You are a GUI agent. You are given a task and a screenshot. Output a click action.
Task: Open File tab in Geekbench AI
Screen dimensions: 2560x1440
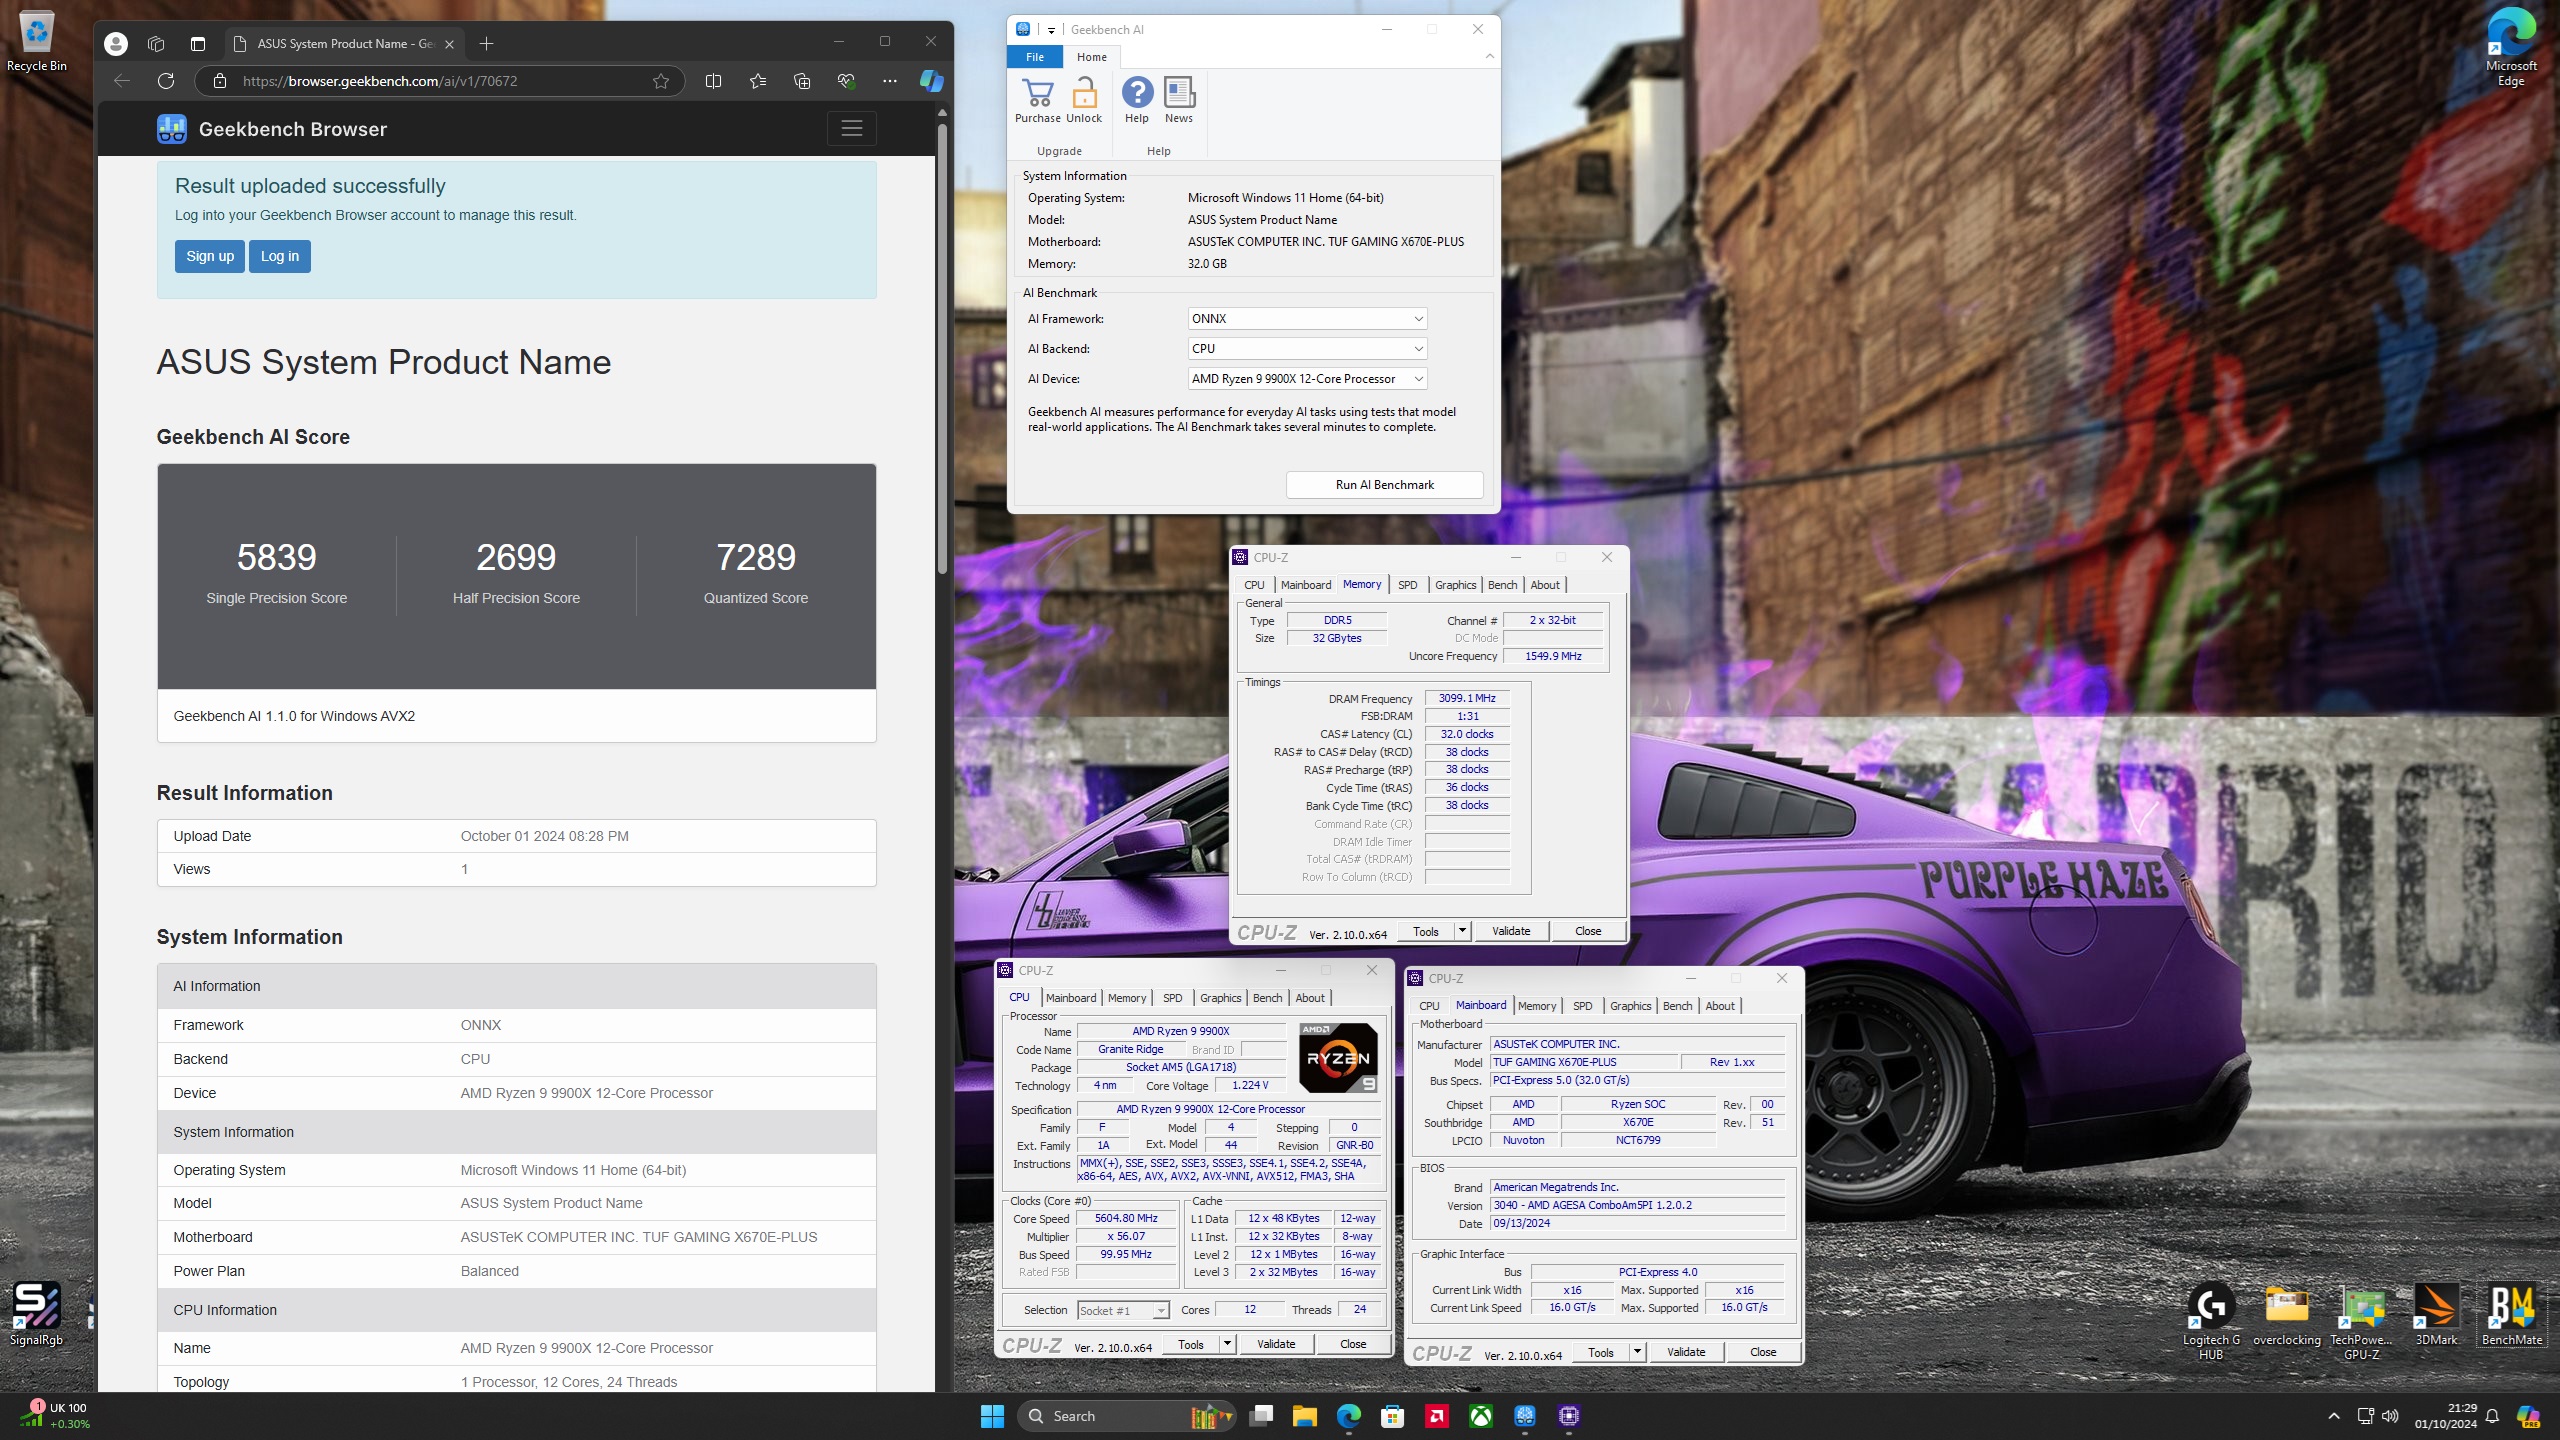click(1035, 57)
